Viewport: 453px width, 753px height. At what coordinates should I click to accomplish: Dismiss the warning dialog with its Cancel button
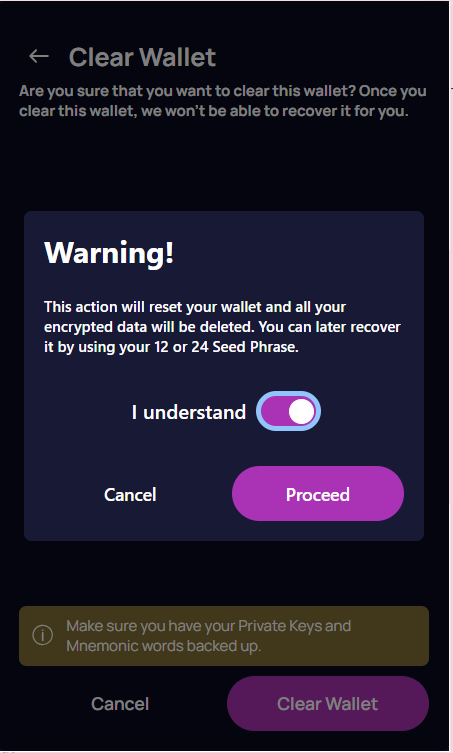[x=130, y=495]
